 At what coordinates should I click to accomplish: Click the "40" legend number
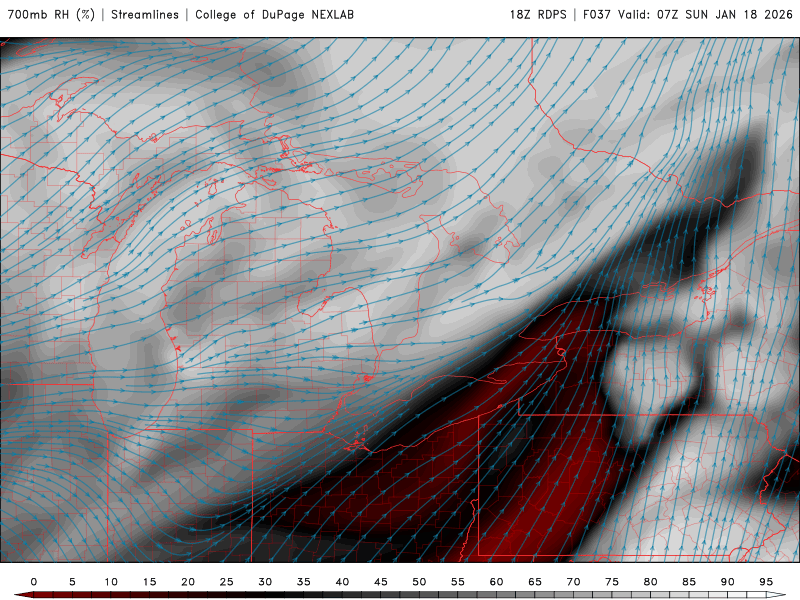tap(342, 582)
